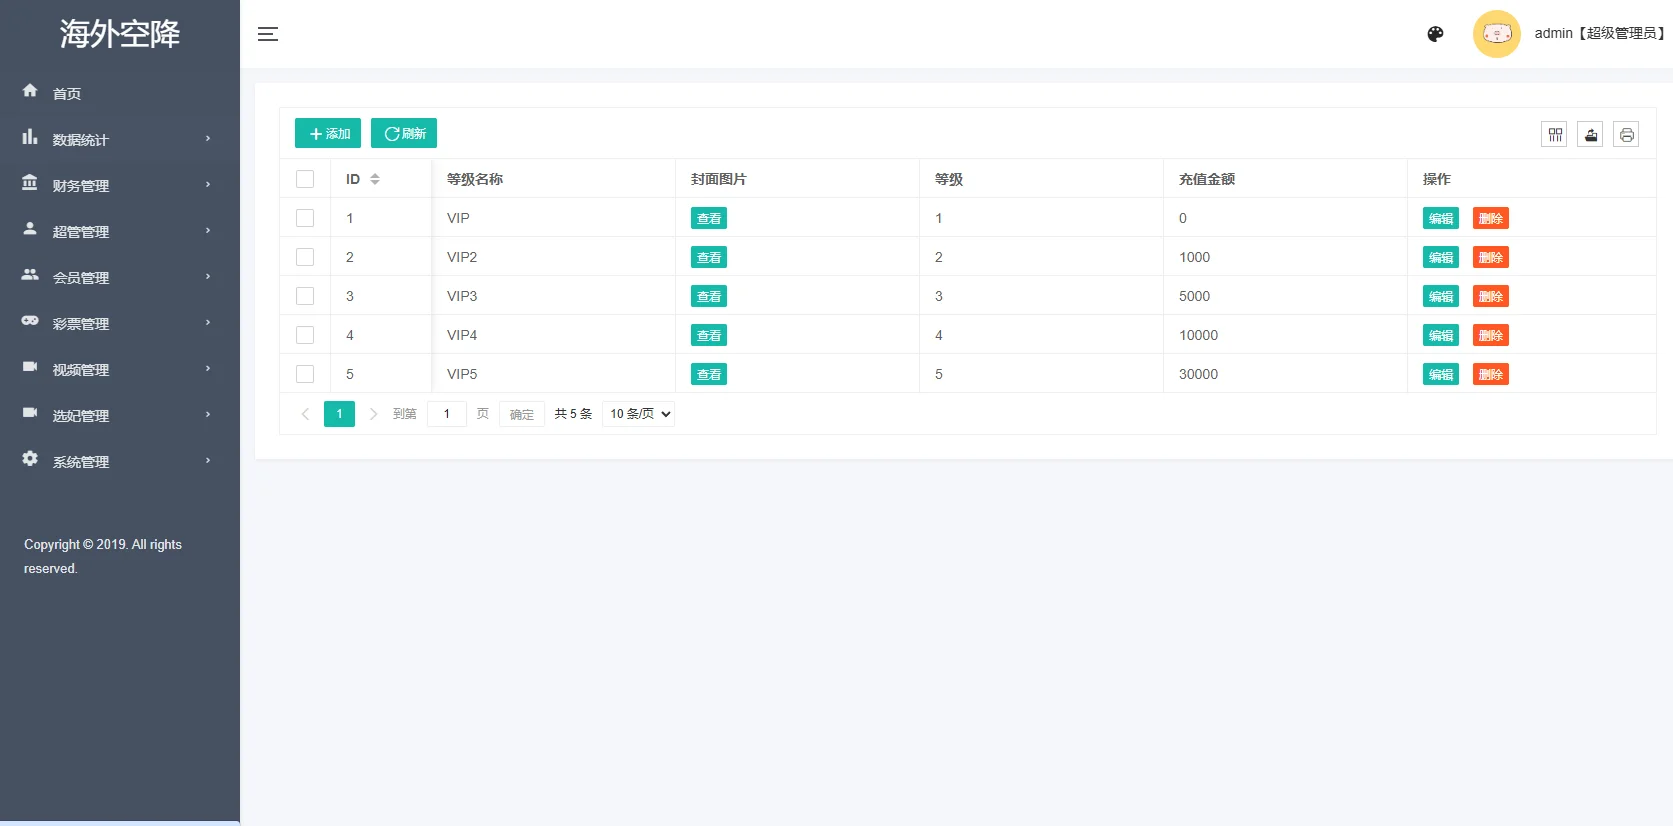Click 查看 cover image button for VIP4
Viewport: 1673px width, 826px height.
(x=709, y=335)
